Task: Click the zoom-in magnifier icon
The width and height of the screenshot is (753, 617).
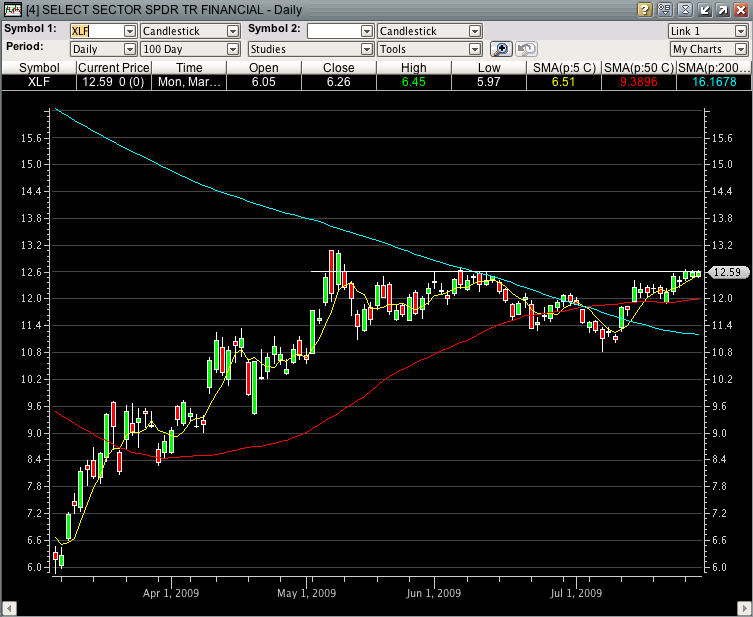Action: pos(501,48)
